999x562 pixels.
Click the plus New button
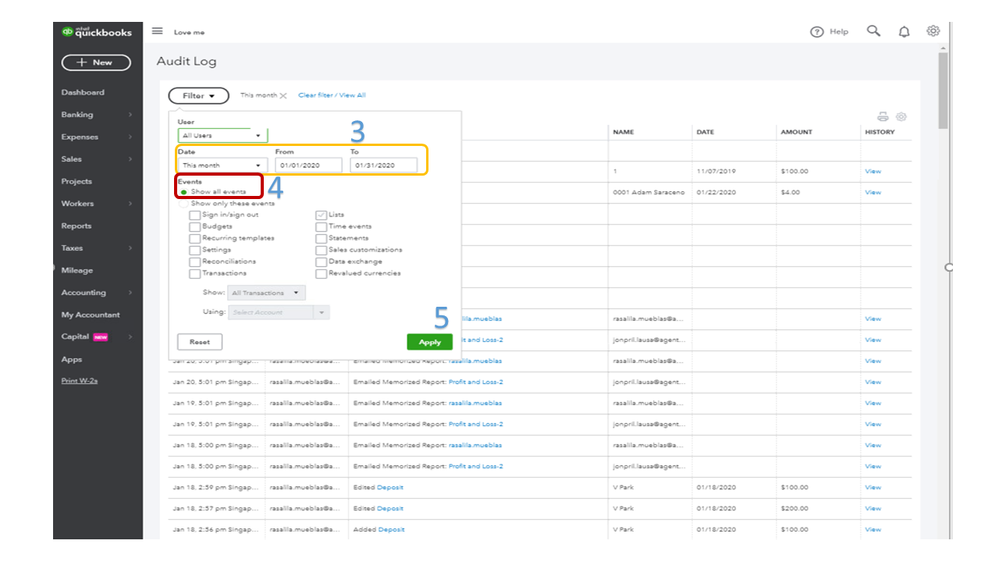pyautogui.click(x=96, y=62)
